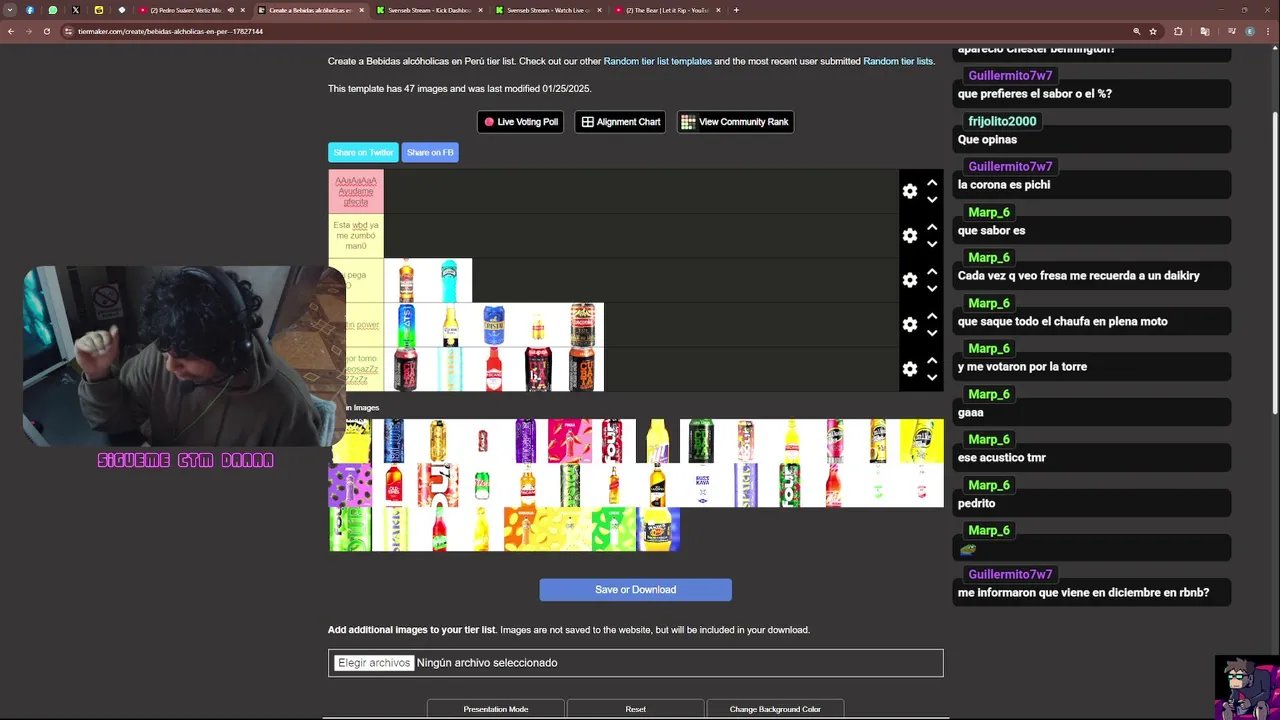Open settings gear for AAaAaAaA Ayudame gfecita tier

(x=909, y=191)
